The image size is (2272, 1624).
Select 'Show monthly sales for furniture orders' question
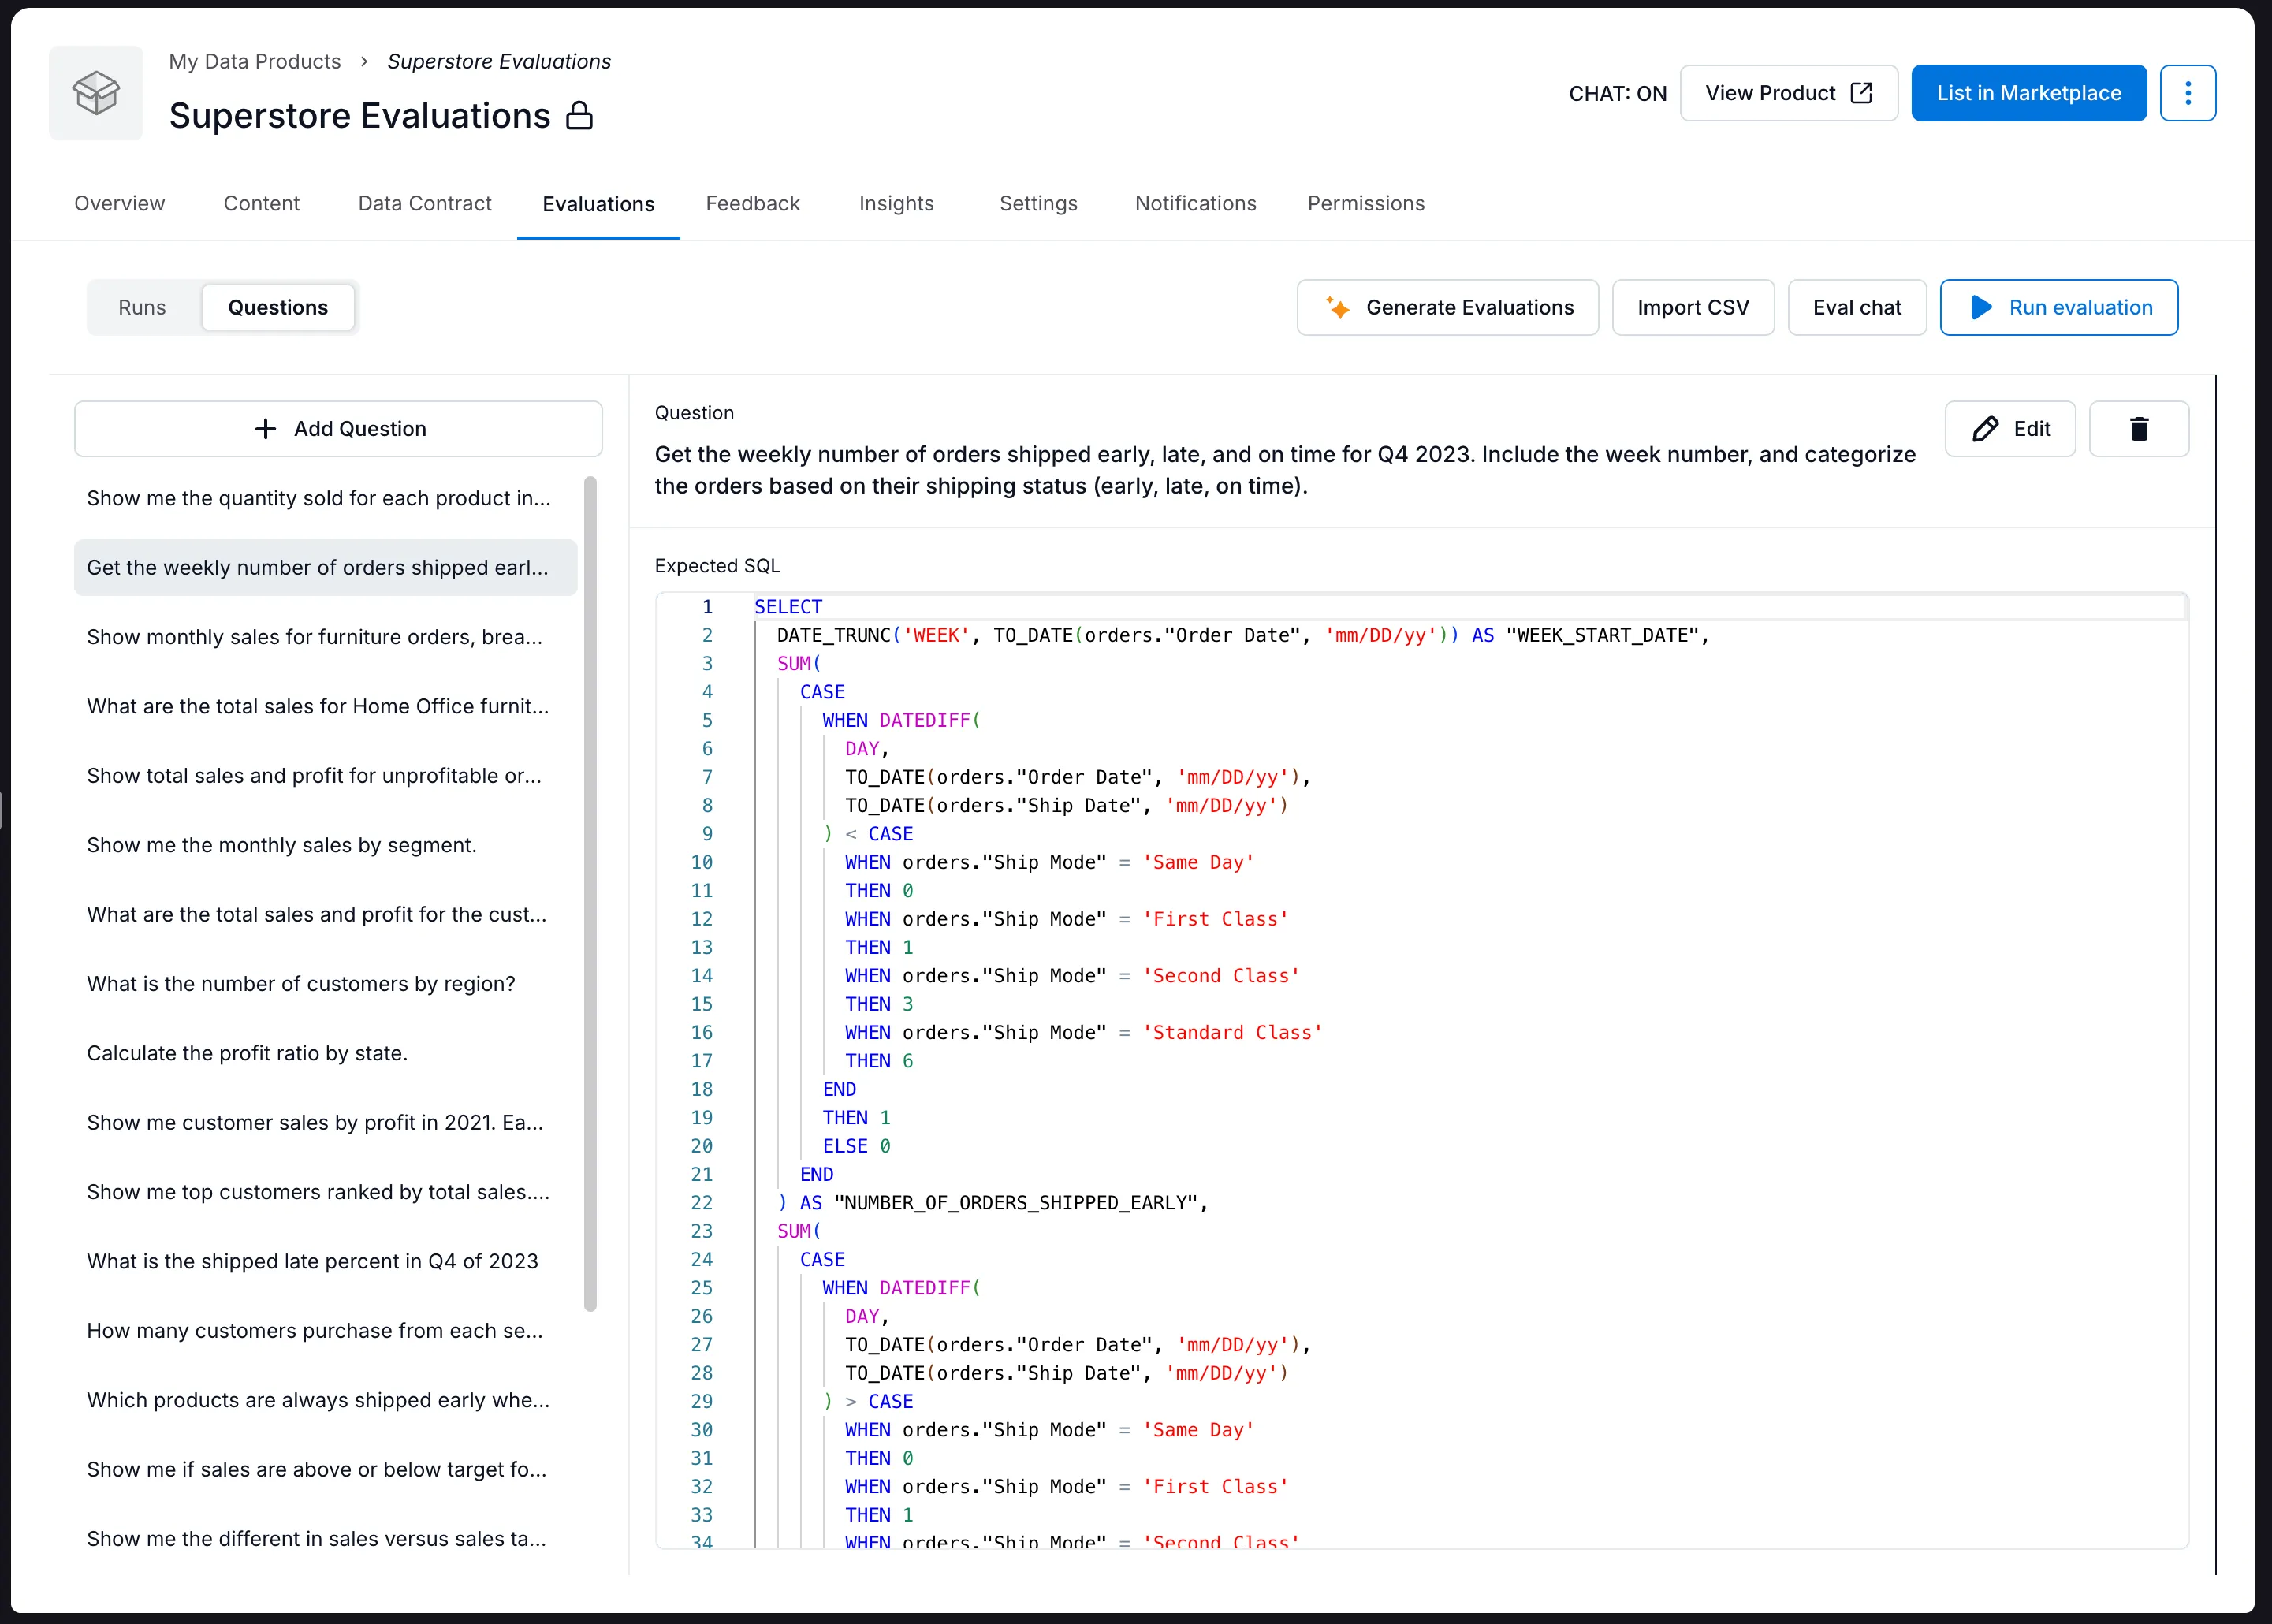tap(325, 637)
